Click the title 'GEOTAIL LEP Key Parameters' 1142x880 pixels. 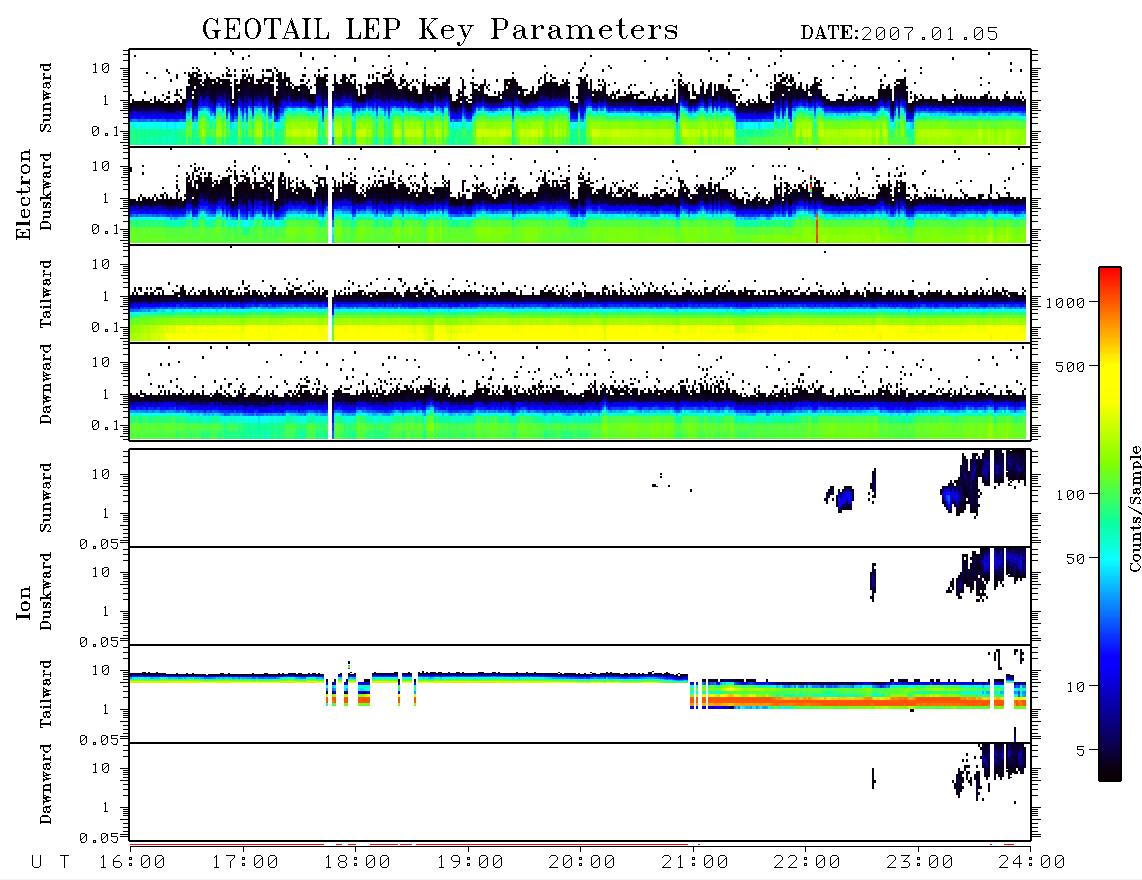[x=440, y=30]
